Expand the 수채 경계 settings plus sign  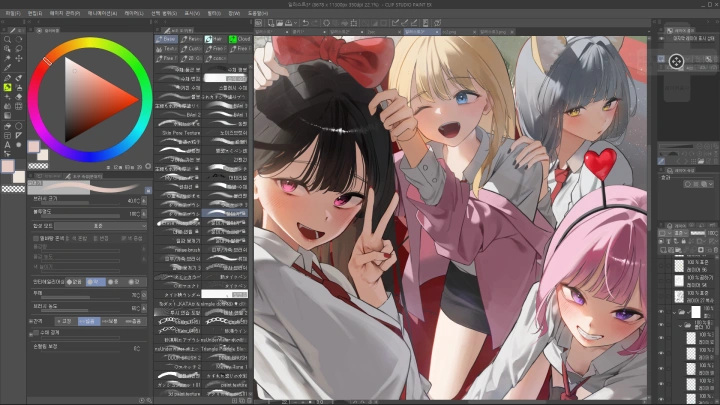(31, 334)
